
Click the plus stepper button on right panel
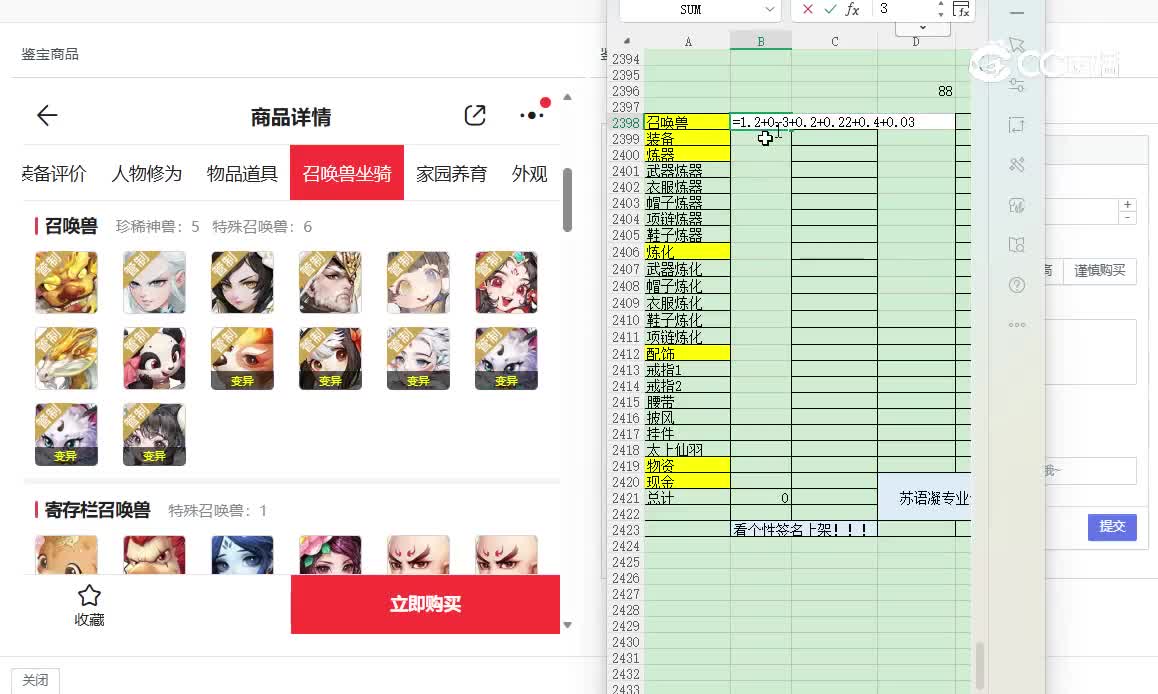coord(1128,204)
